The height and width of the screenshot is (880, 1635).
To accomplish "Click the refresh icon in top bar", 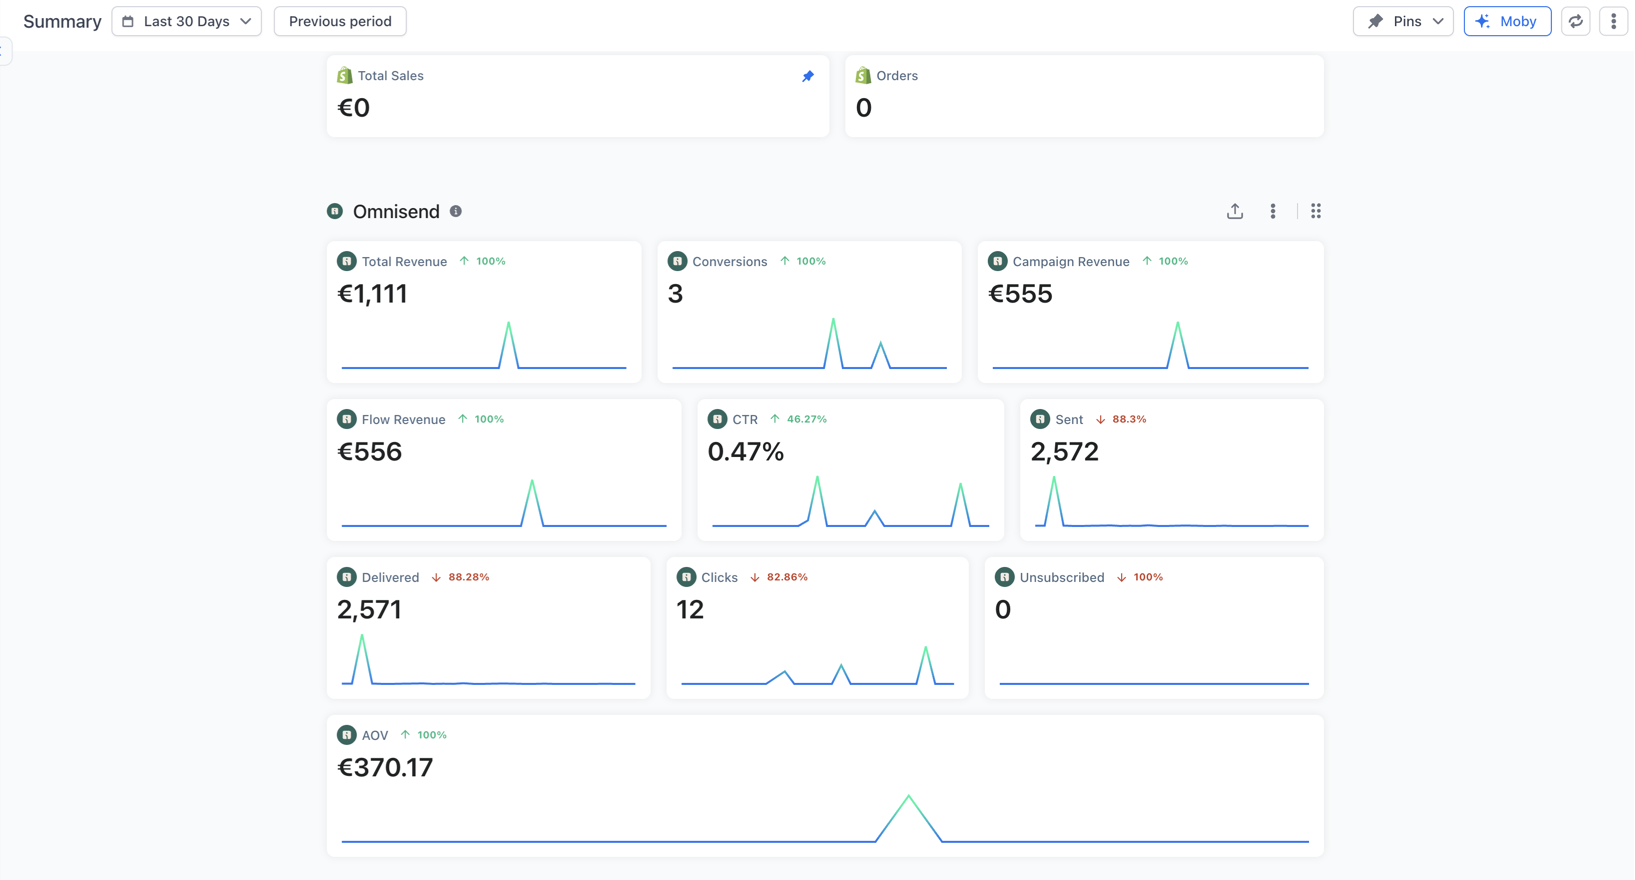I will 1576,21.
